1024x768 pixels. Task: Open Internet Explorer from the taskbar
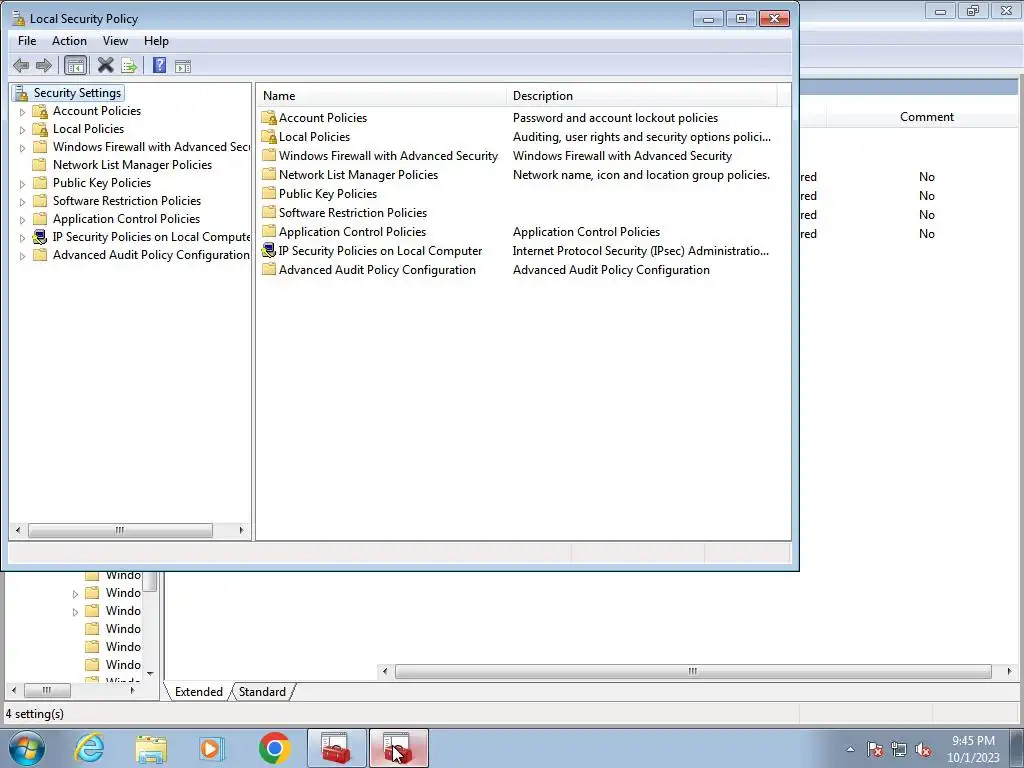(89, 747)
